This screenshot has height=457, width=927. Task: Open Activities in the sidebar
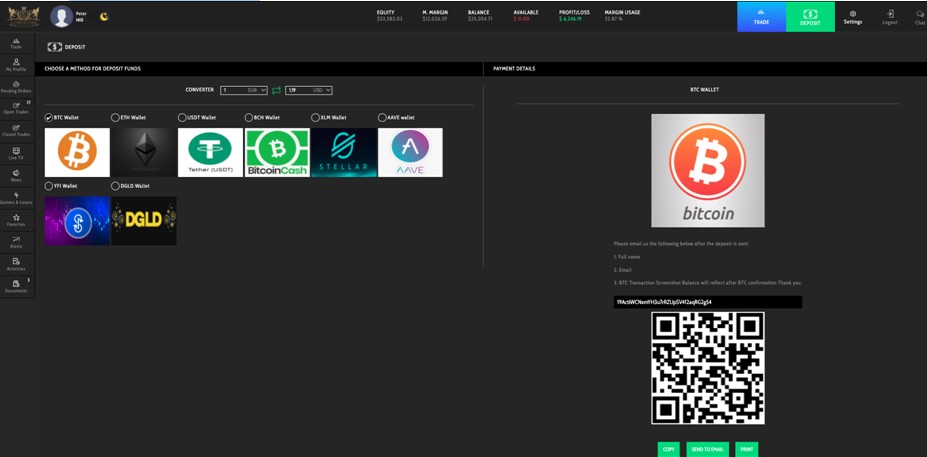(17, 264)
